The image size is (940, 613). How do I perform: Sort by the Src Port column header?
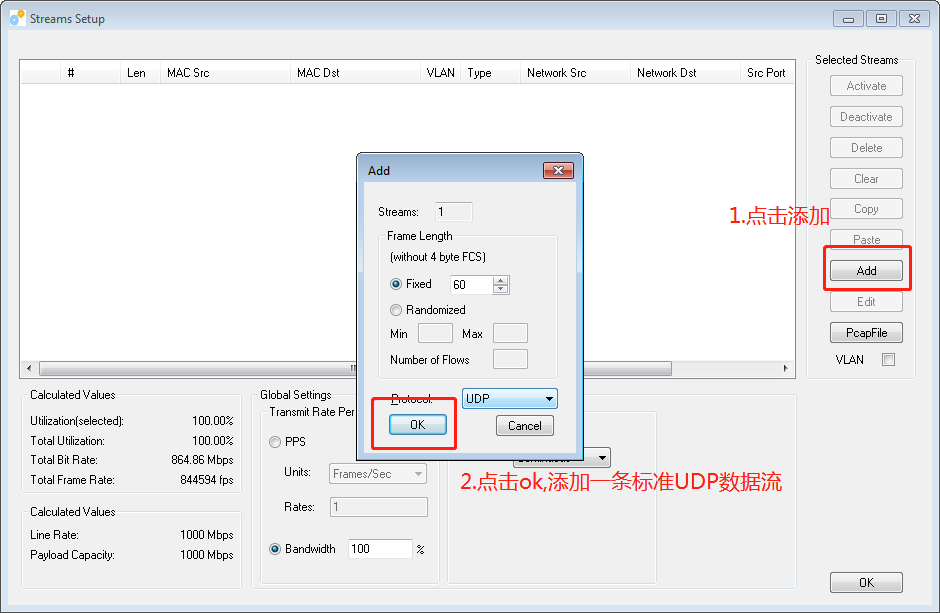767,73
